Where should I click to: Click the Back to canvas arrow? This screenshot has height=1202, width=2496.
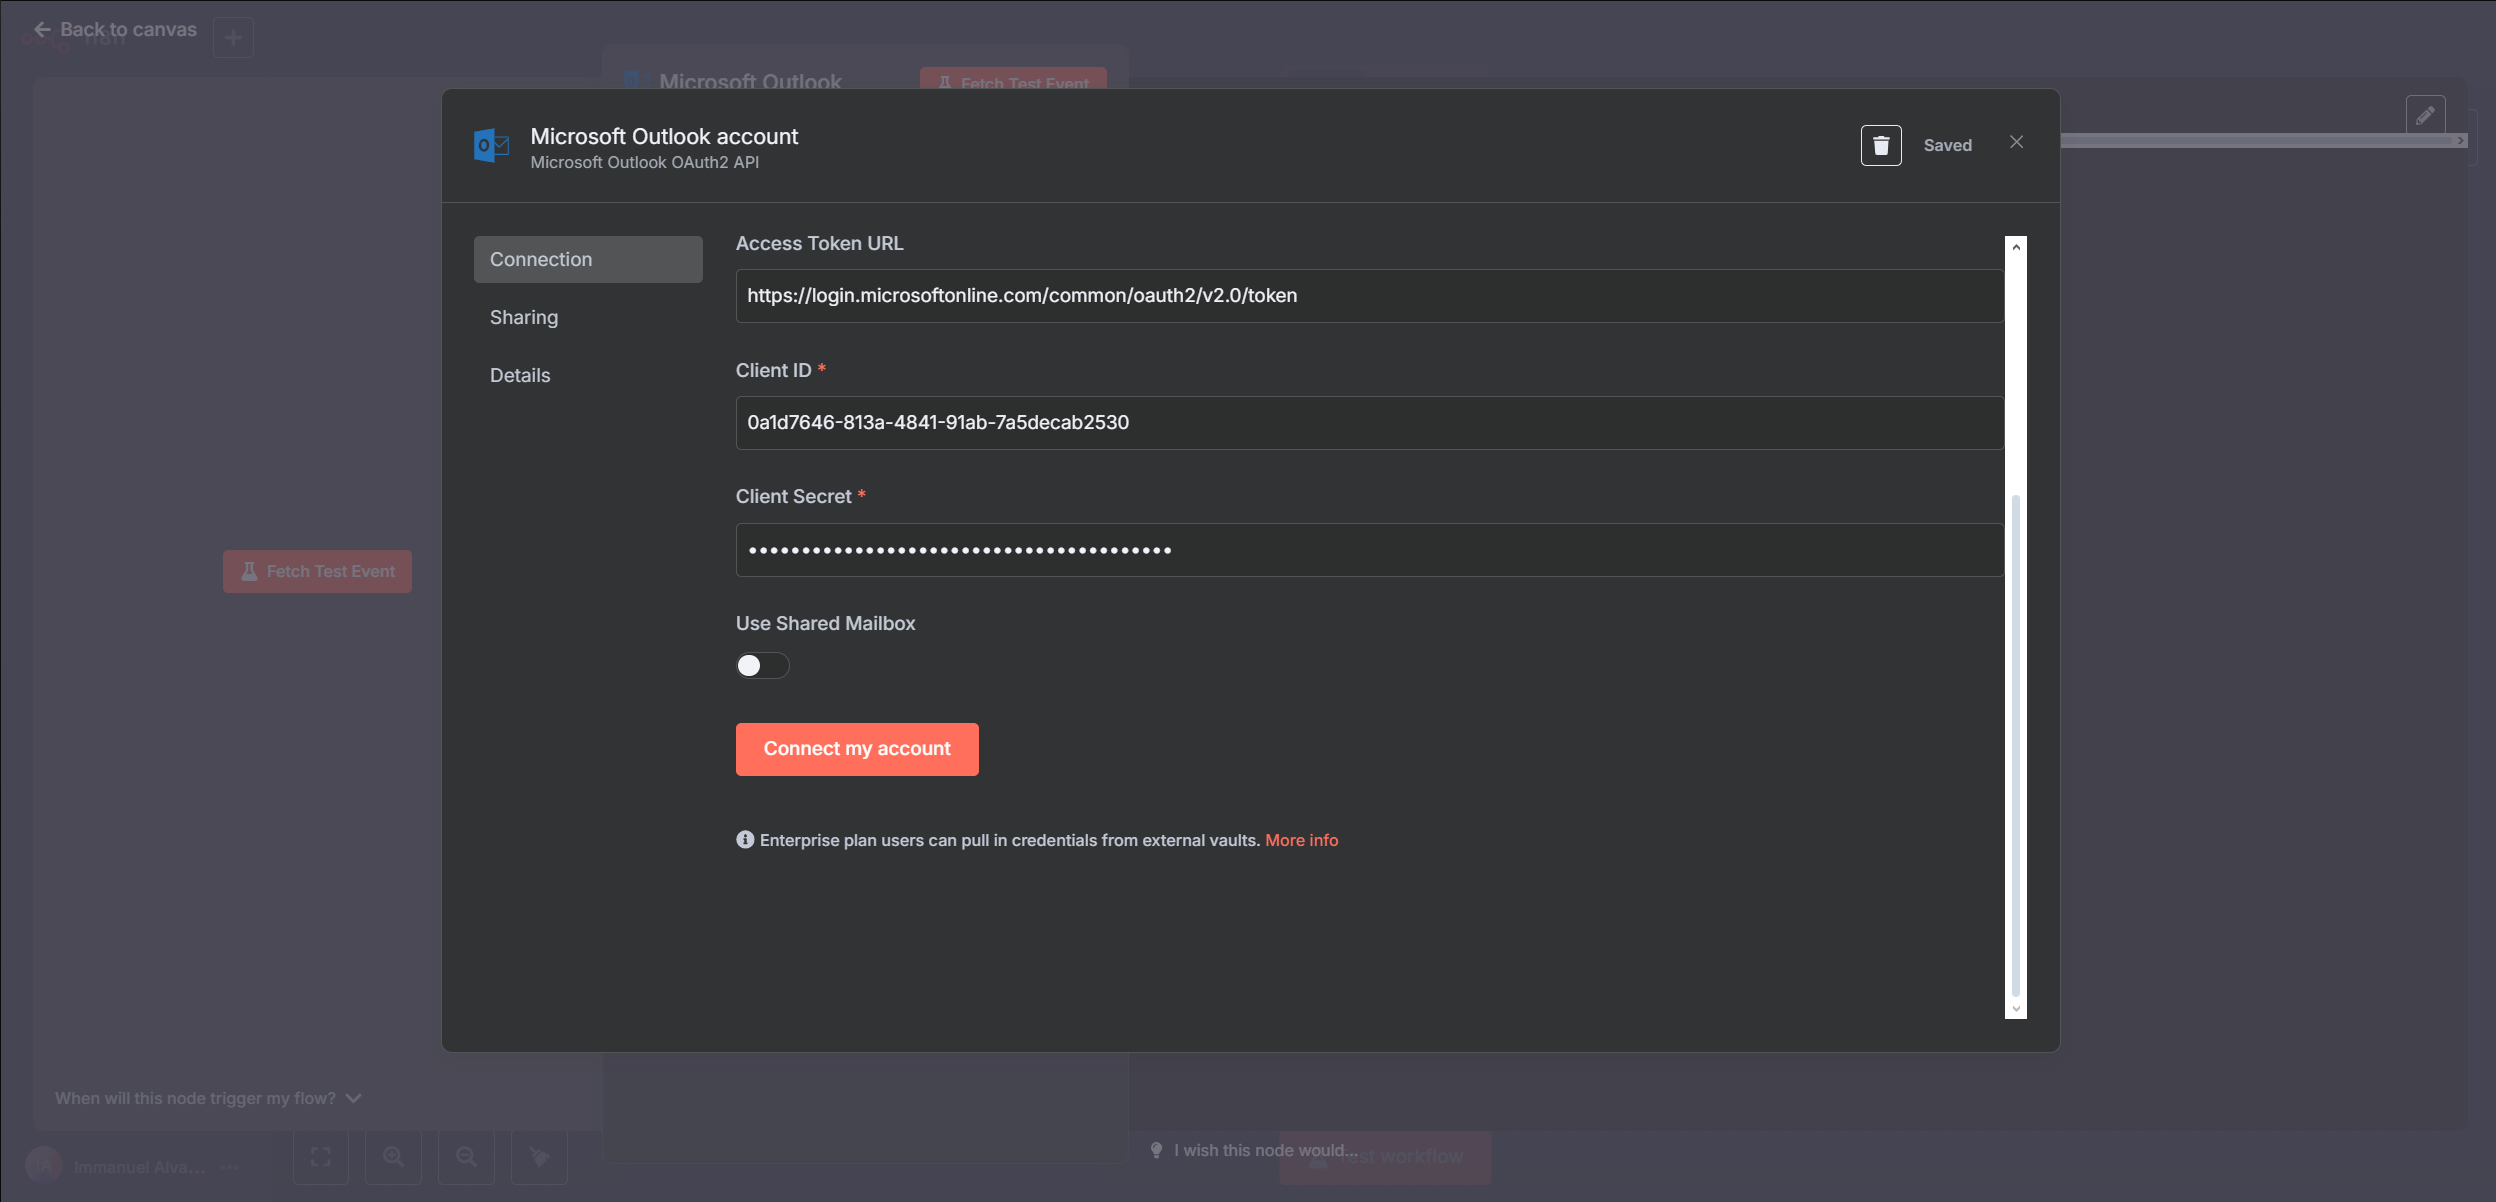click(42, 30)
